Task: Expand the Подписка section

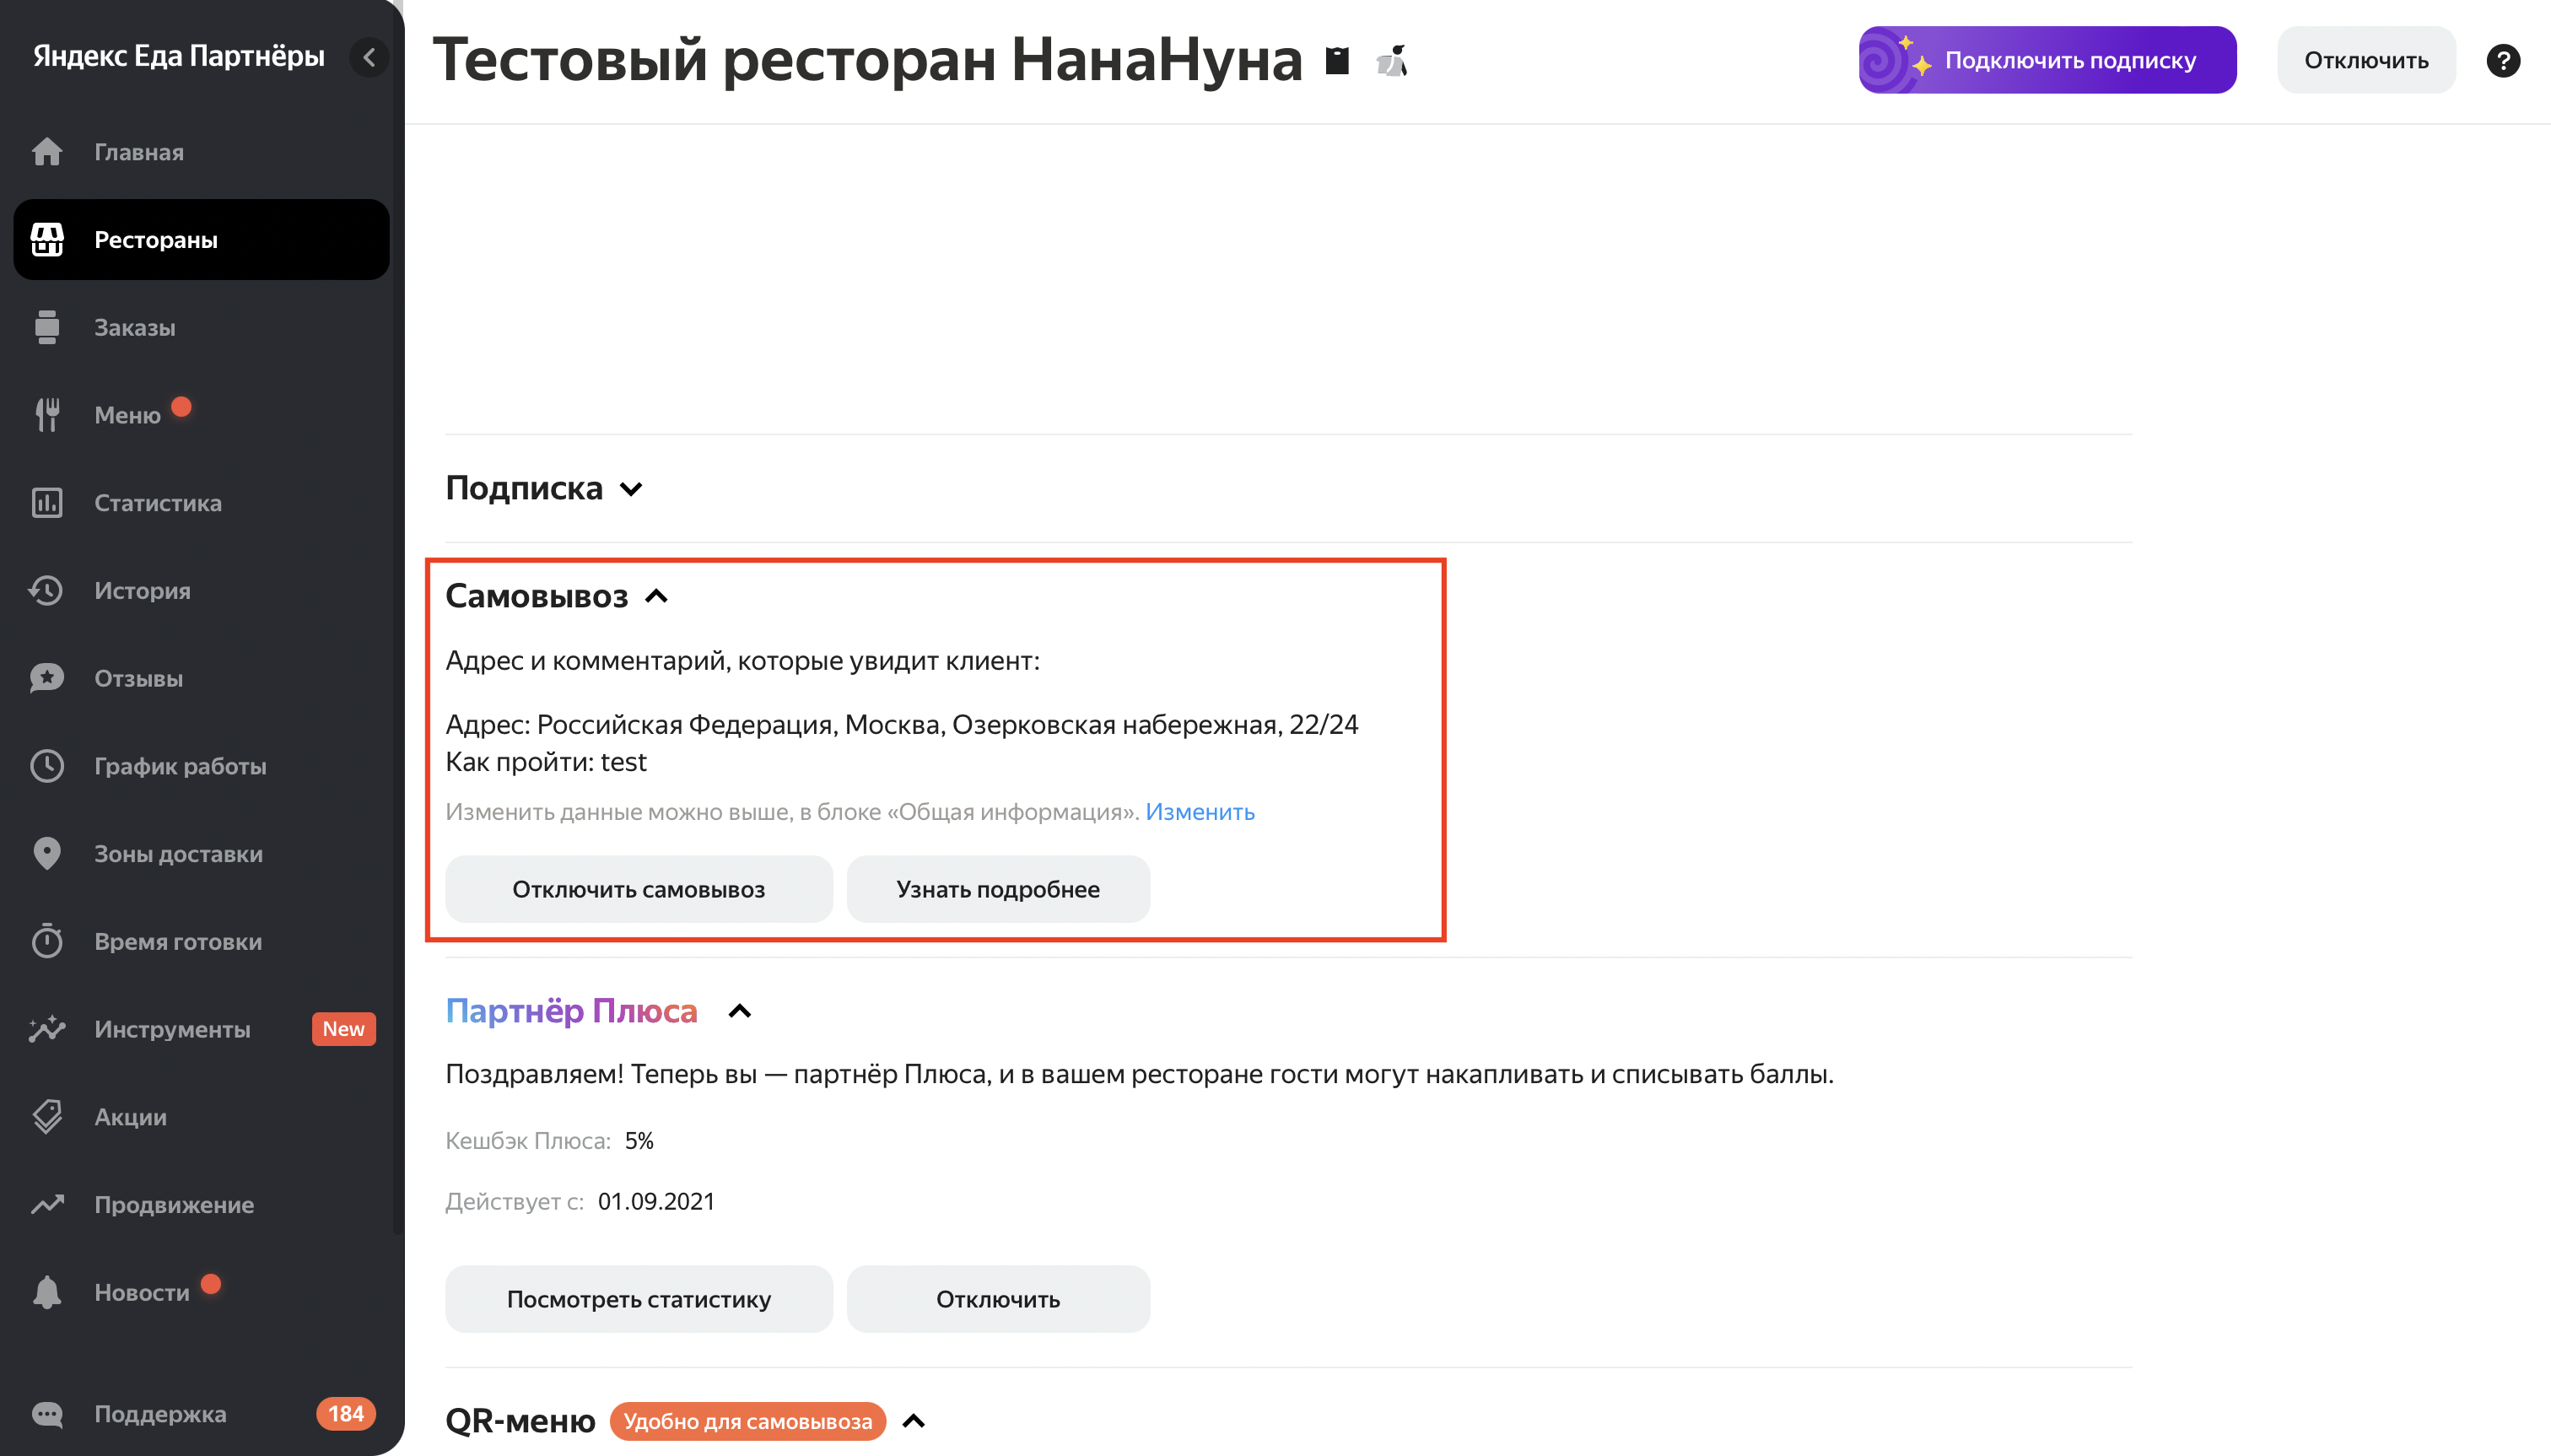Action: (x=631, y=489)
